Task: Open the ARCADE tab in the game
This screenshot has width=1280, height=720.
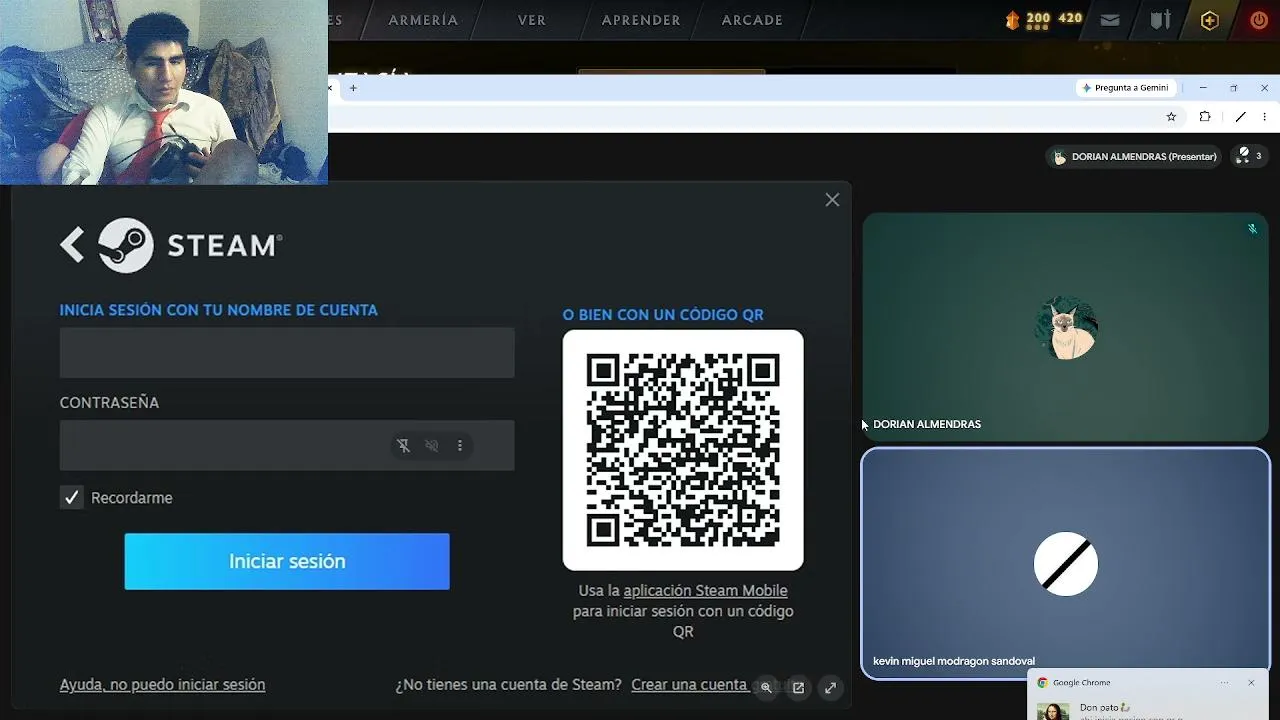Action: click(752, 20)
